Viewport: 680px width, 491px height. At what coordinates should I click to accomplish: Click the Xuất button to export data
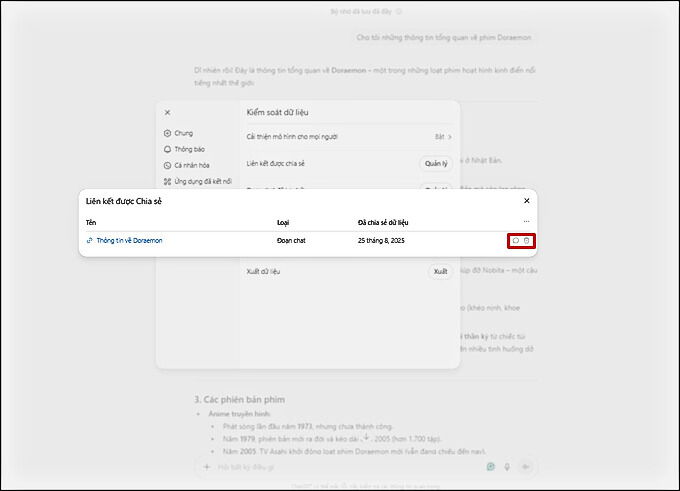click(x=440, y=272)
